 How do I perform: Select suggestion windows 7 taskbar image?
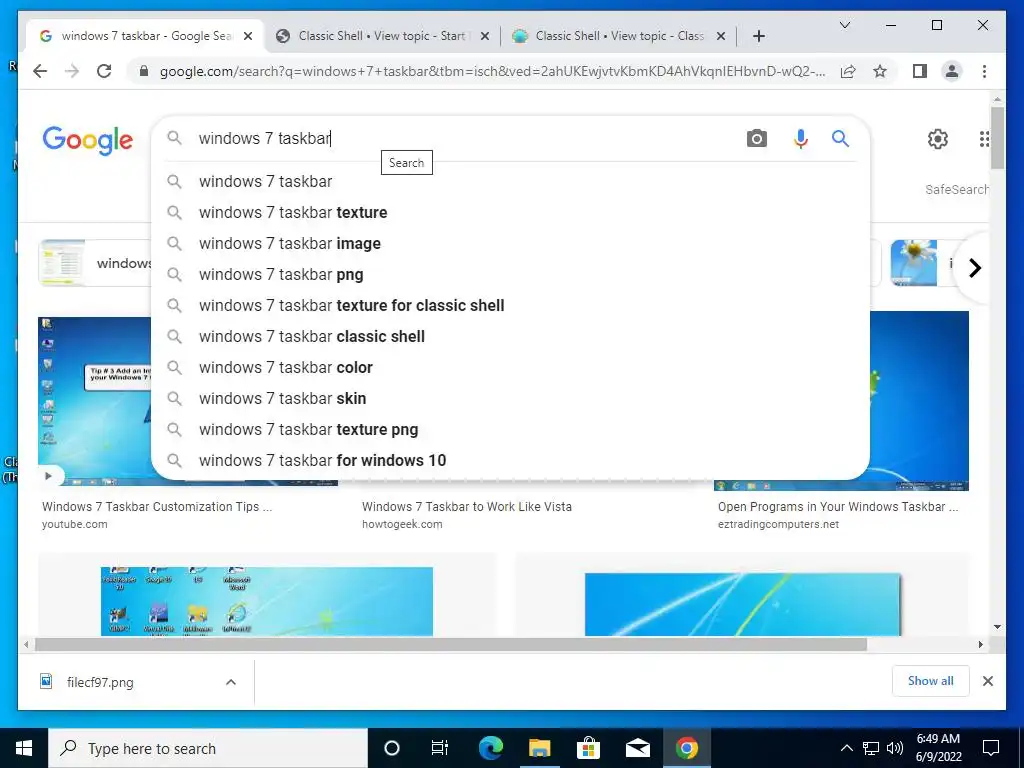click(x=510, y=244)
